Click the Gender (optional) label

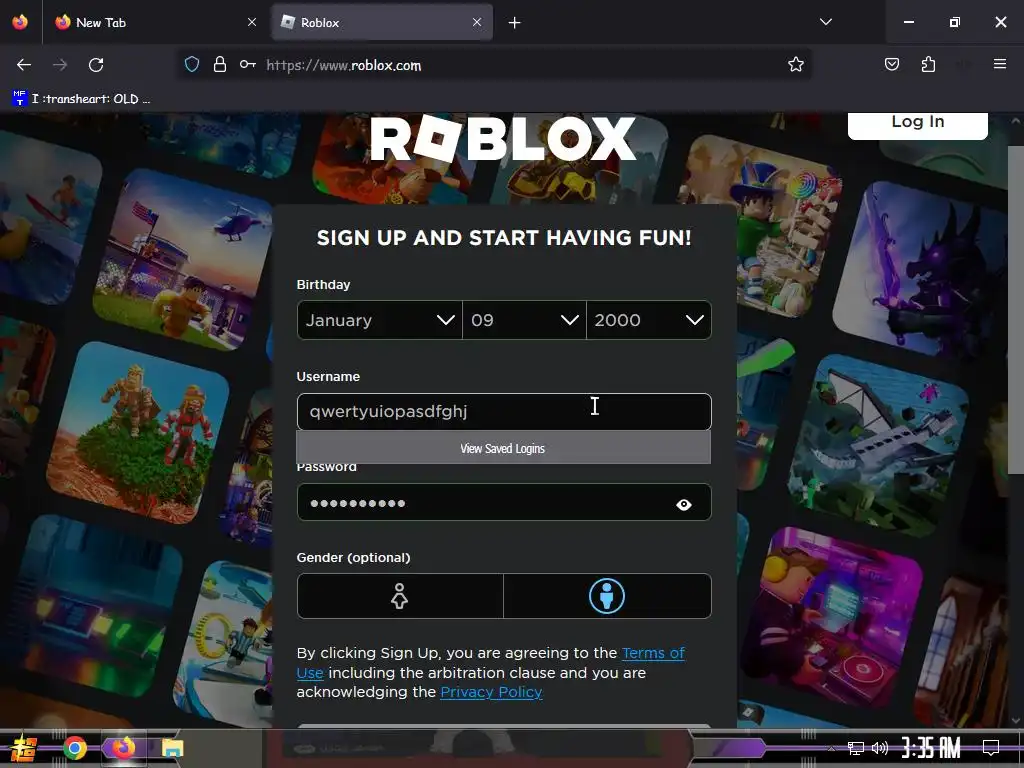(353, 558)
